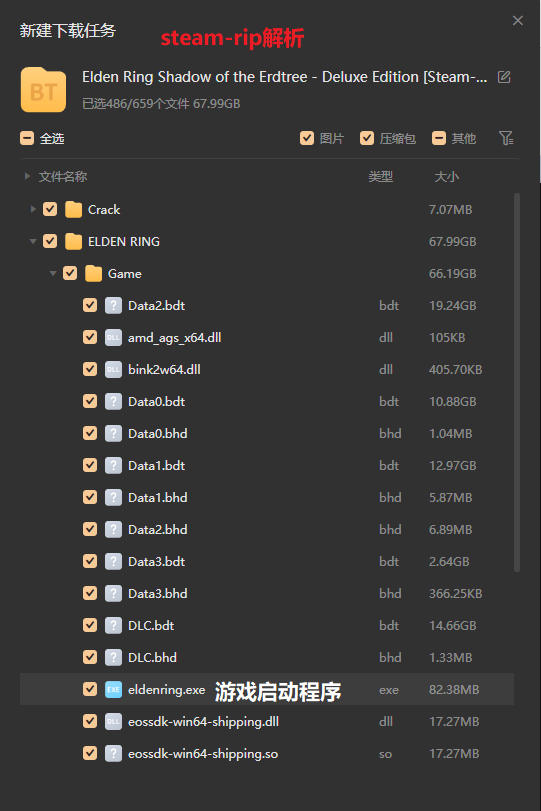Click the 7.07MB Crack size value
This screenshot has width=541, height=811.
[x=450, y=209]
